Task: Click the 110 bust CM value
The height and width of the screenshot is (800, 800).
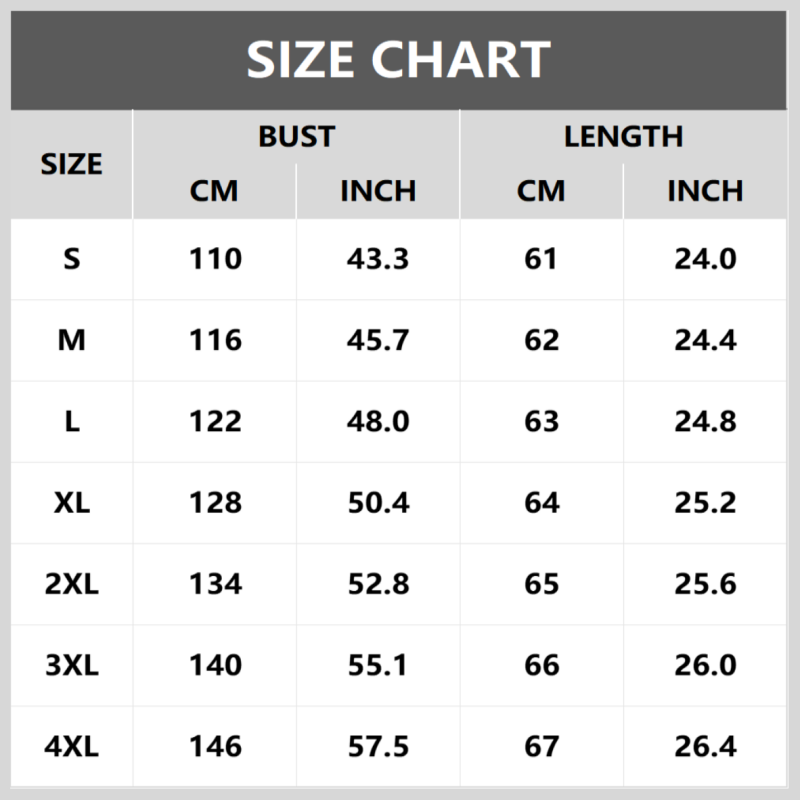Action: 216,259
